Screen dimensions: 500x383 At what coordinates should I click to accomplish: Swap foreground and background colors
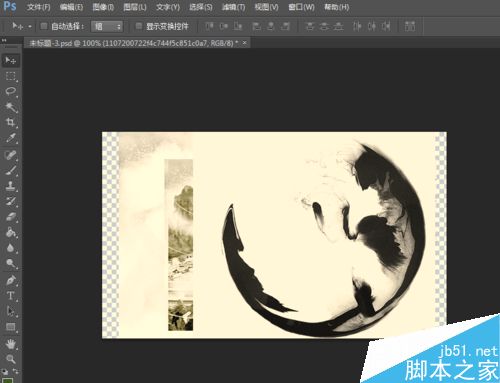point(16,371)
